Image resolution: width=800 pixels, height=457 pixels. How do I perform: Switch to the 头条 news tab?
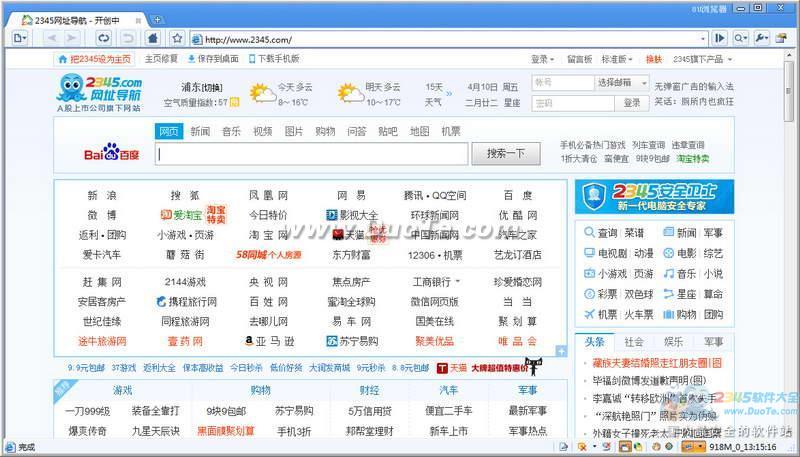tap(594, 342)
